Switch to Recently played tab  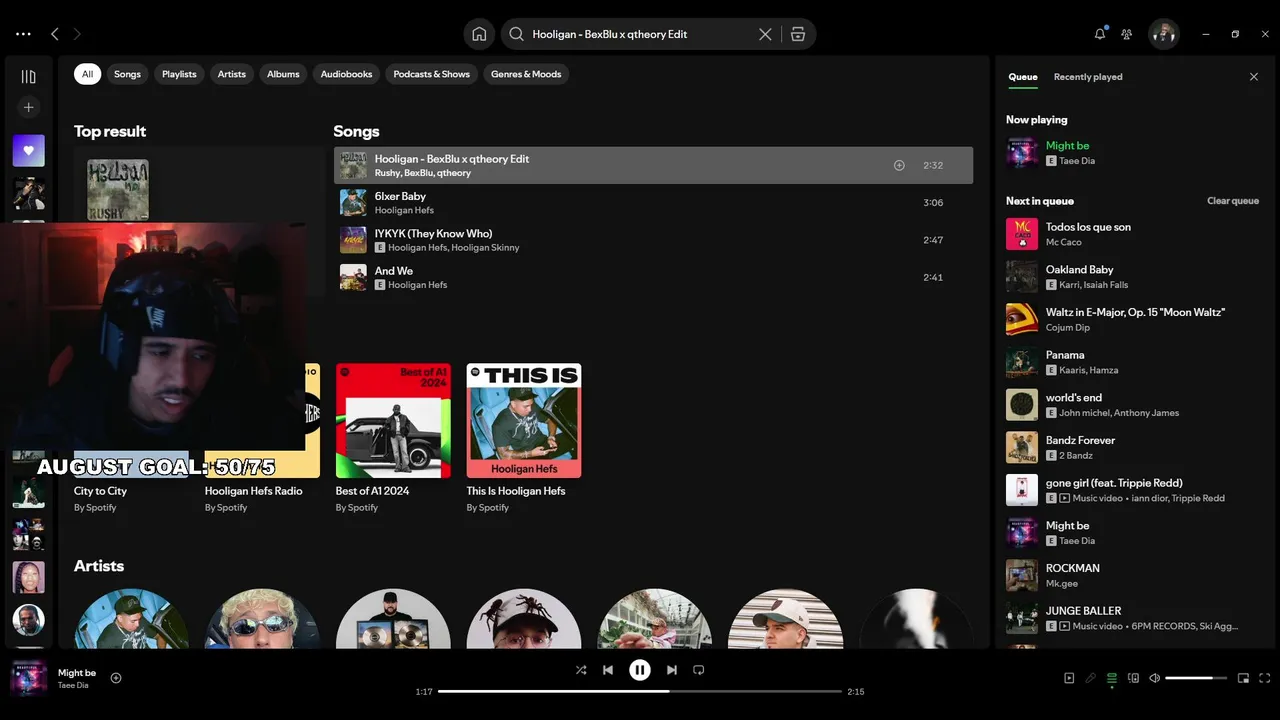[x=1088, y=77]
